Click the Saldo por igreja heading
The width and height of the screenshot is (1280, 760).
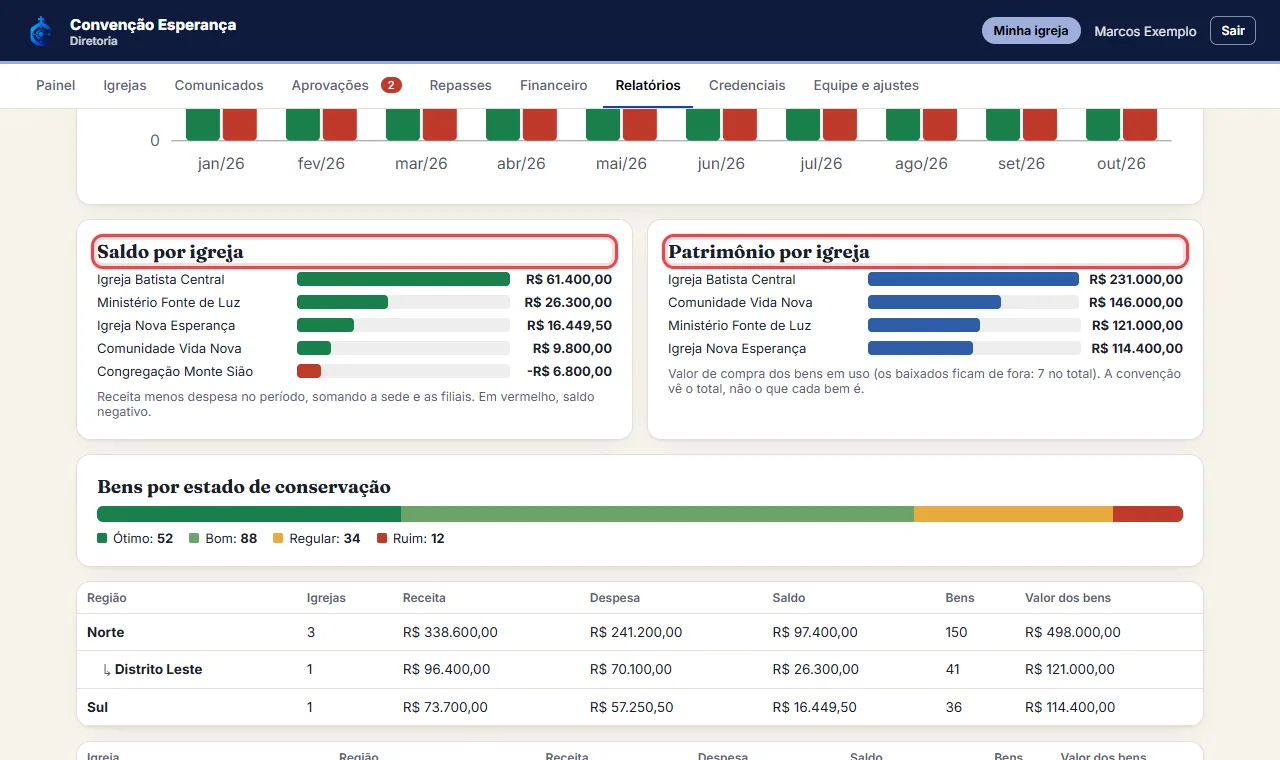(170, 252)
